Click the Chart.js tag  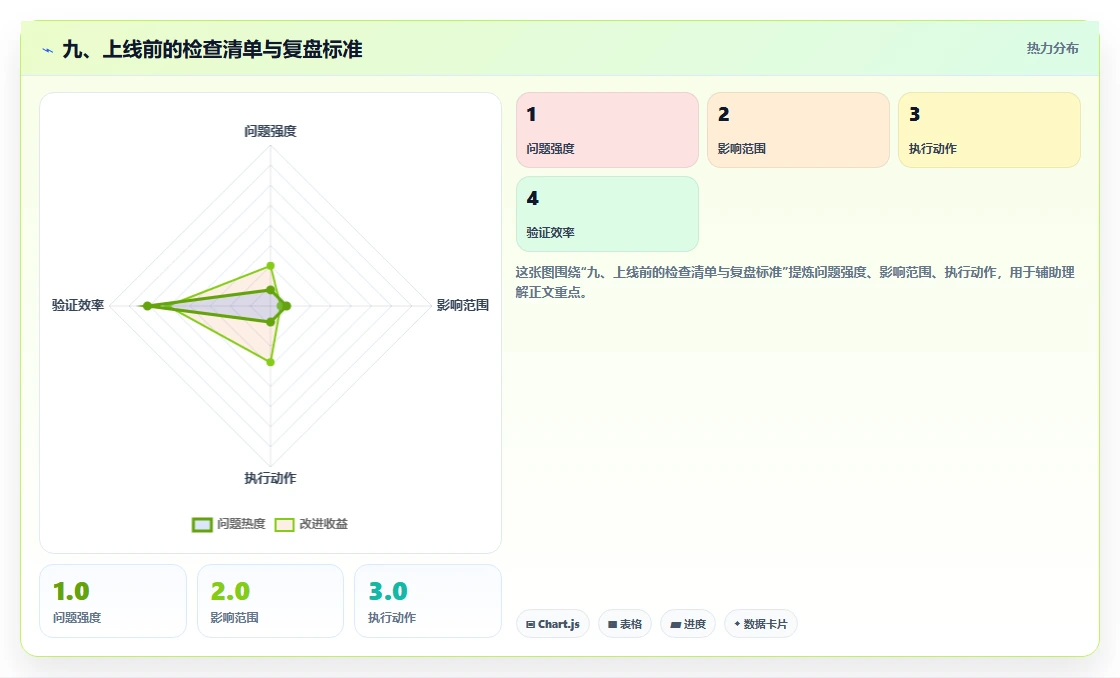(552, 624)
